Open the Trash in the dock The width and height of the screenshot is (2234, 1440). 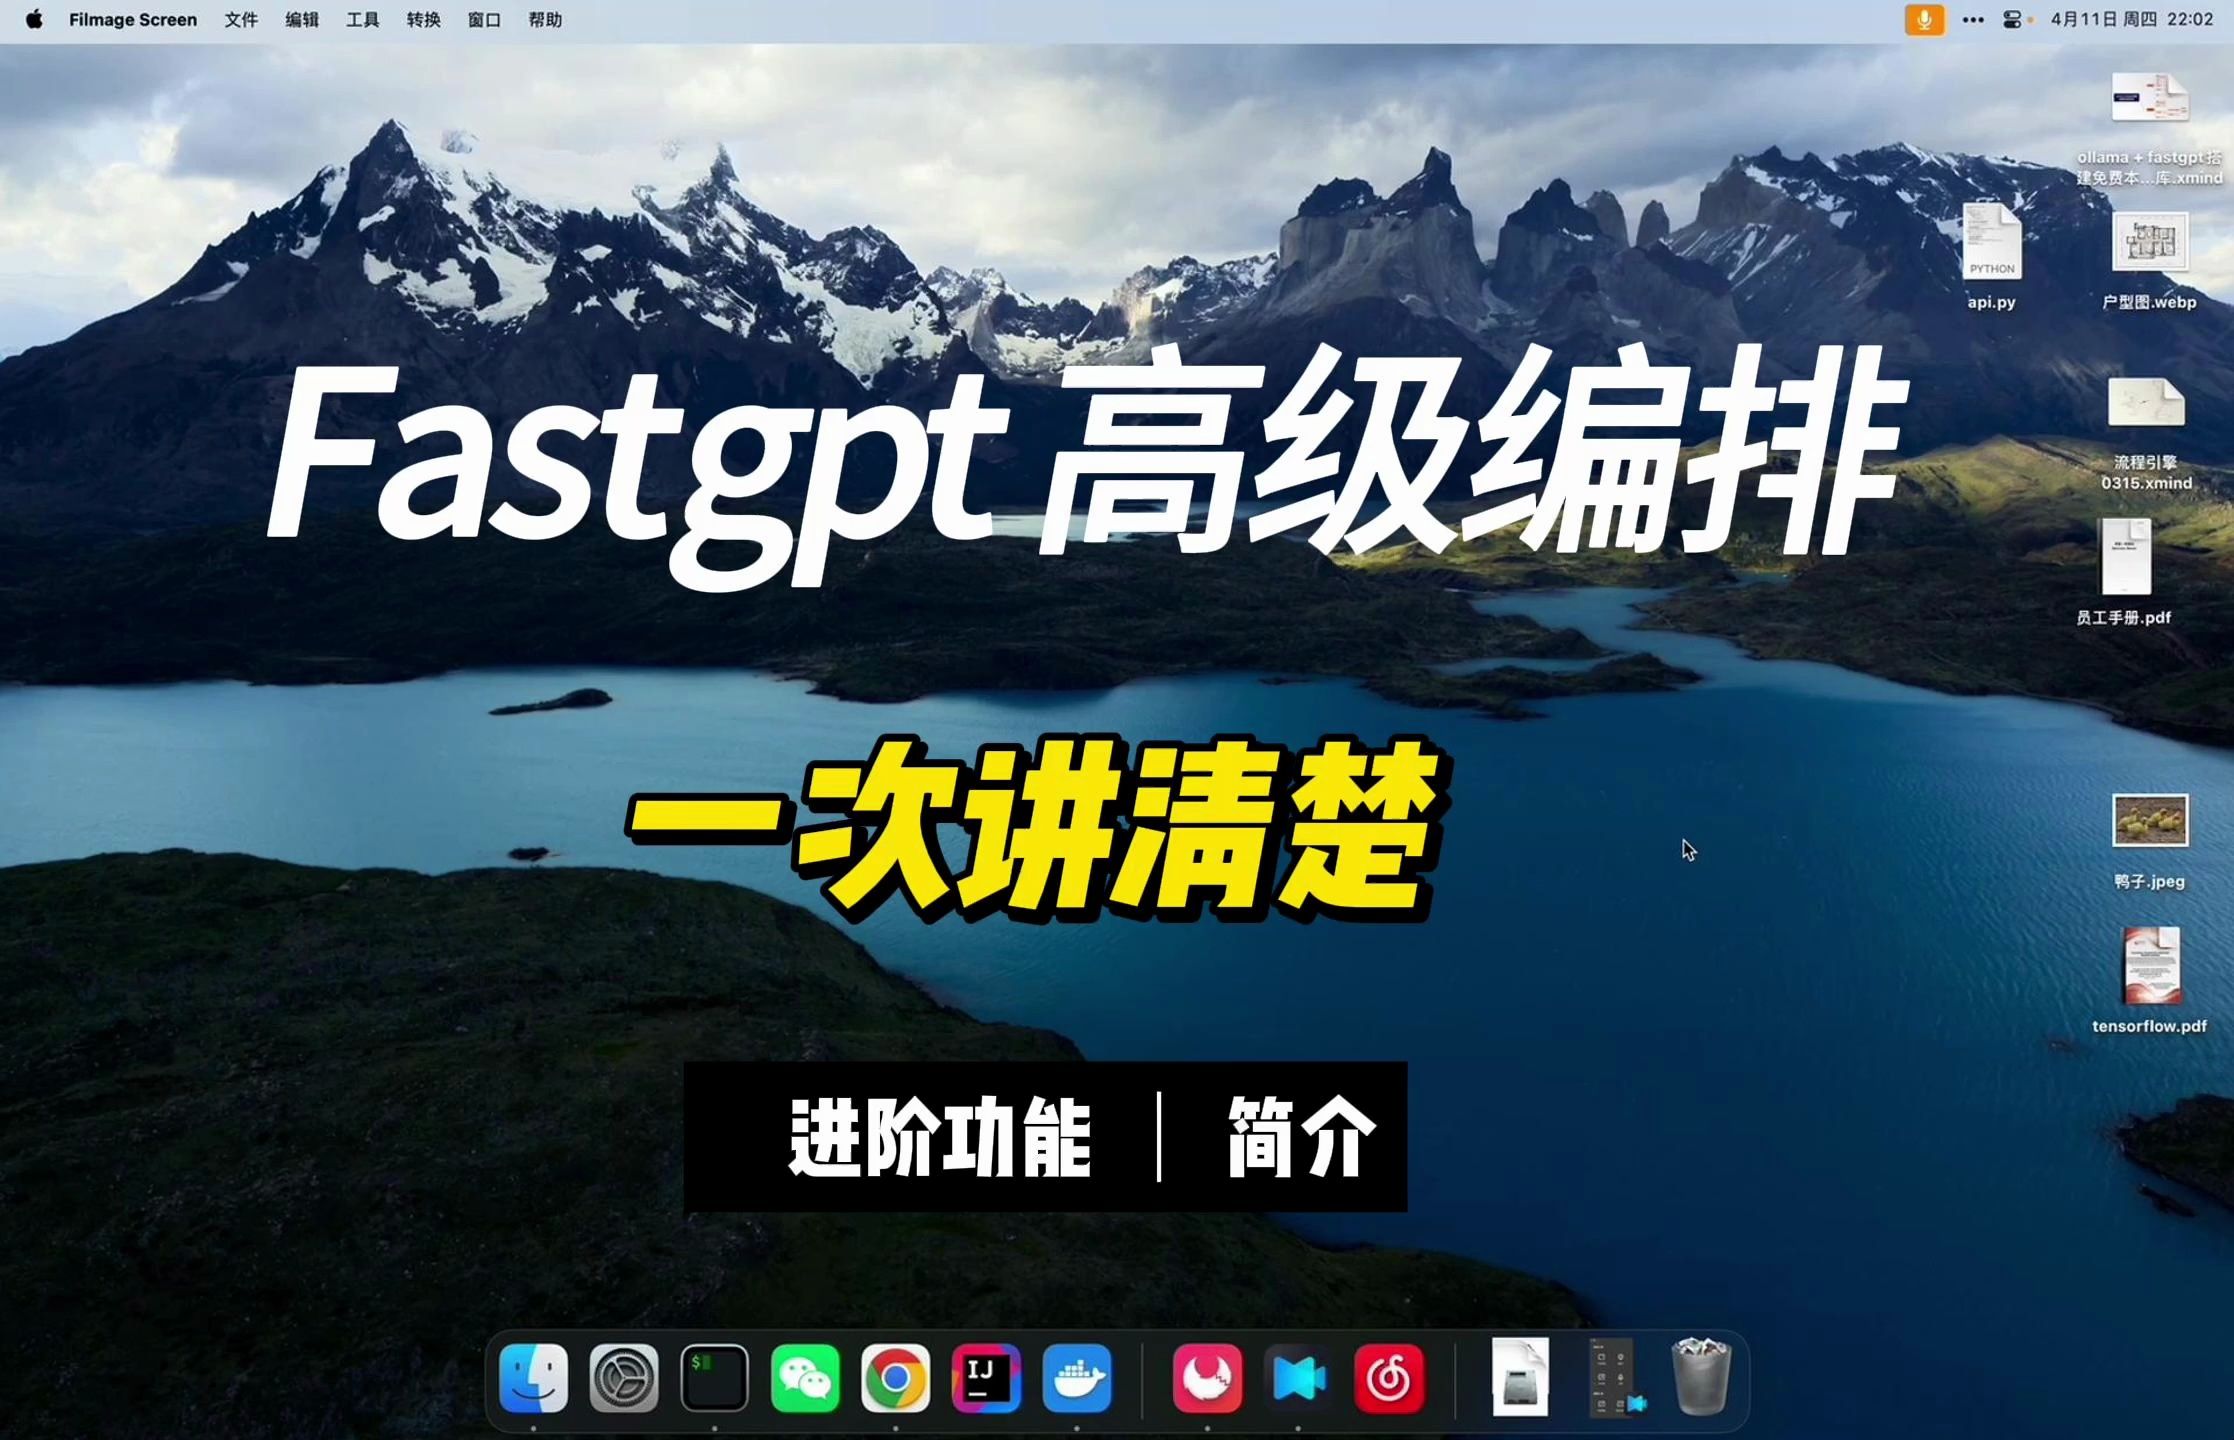click(x=1701, y=1378)
